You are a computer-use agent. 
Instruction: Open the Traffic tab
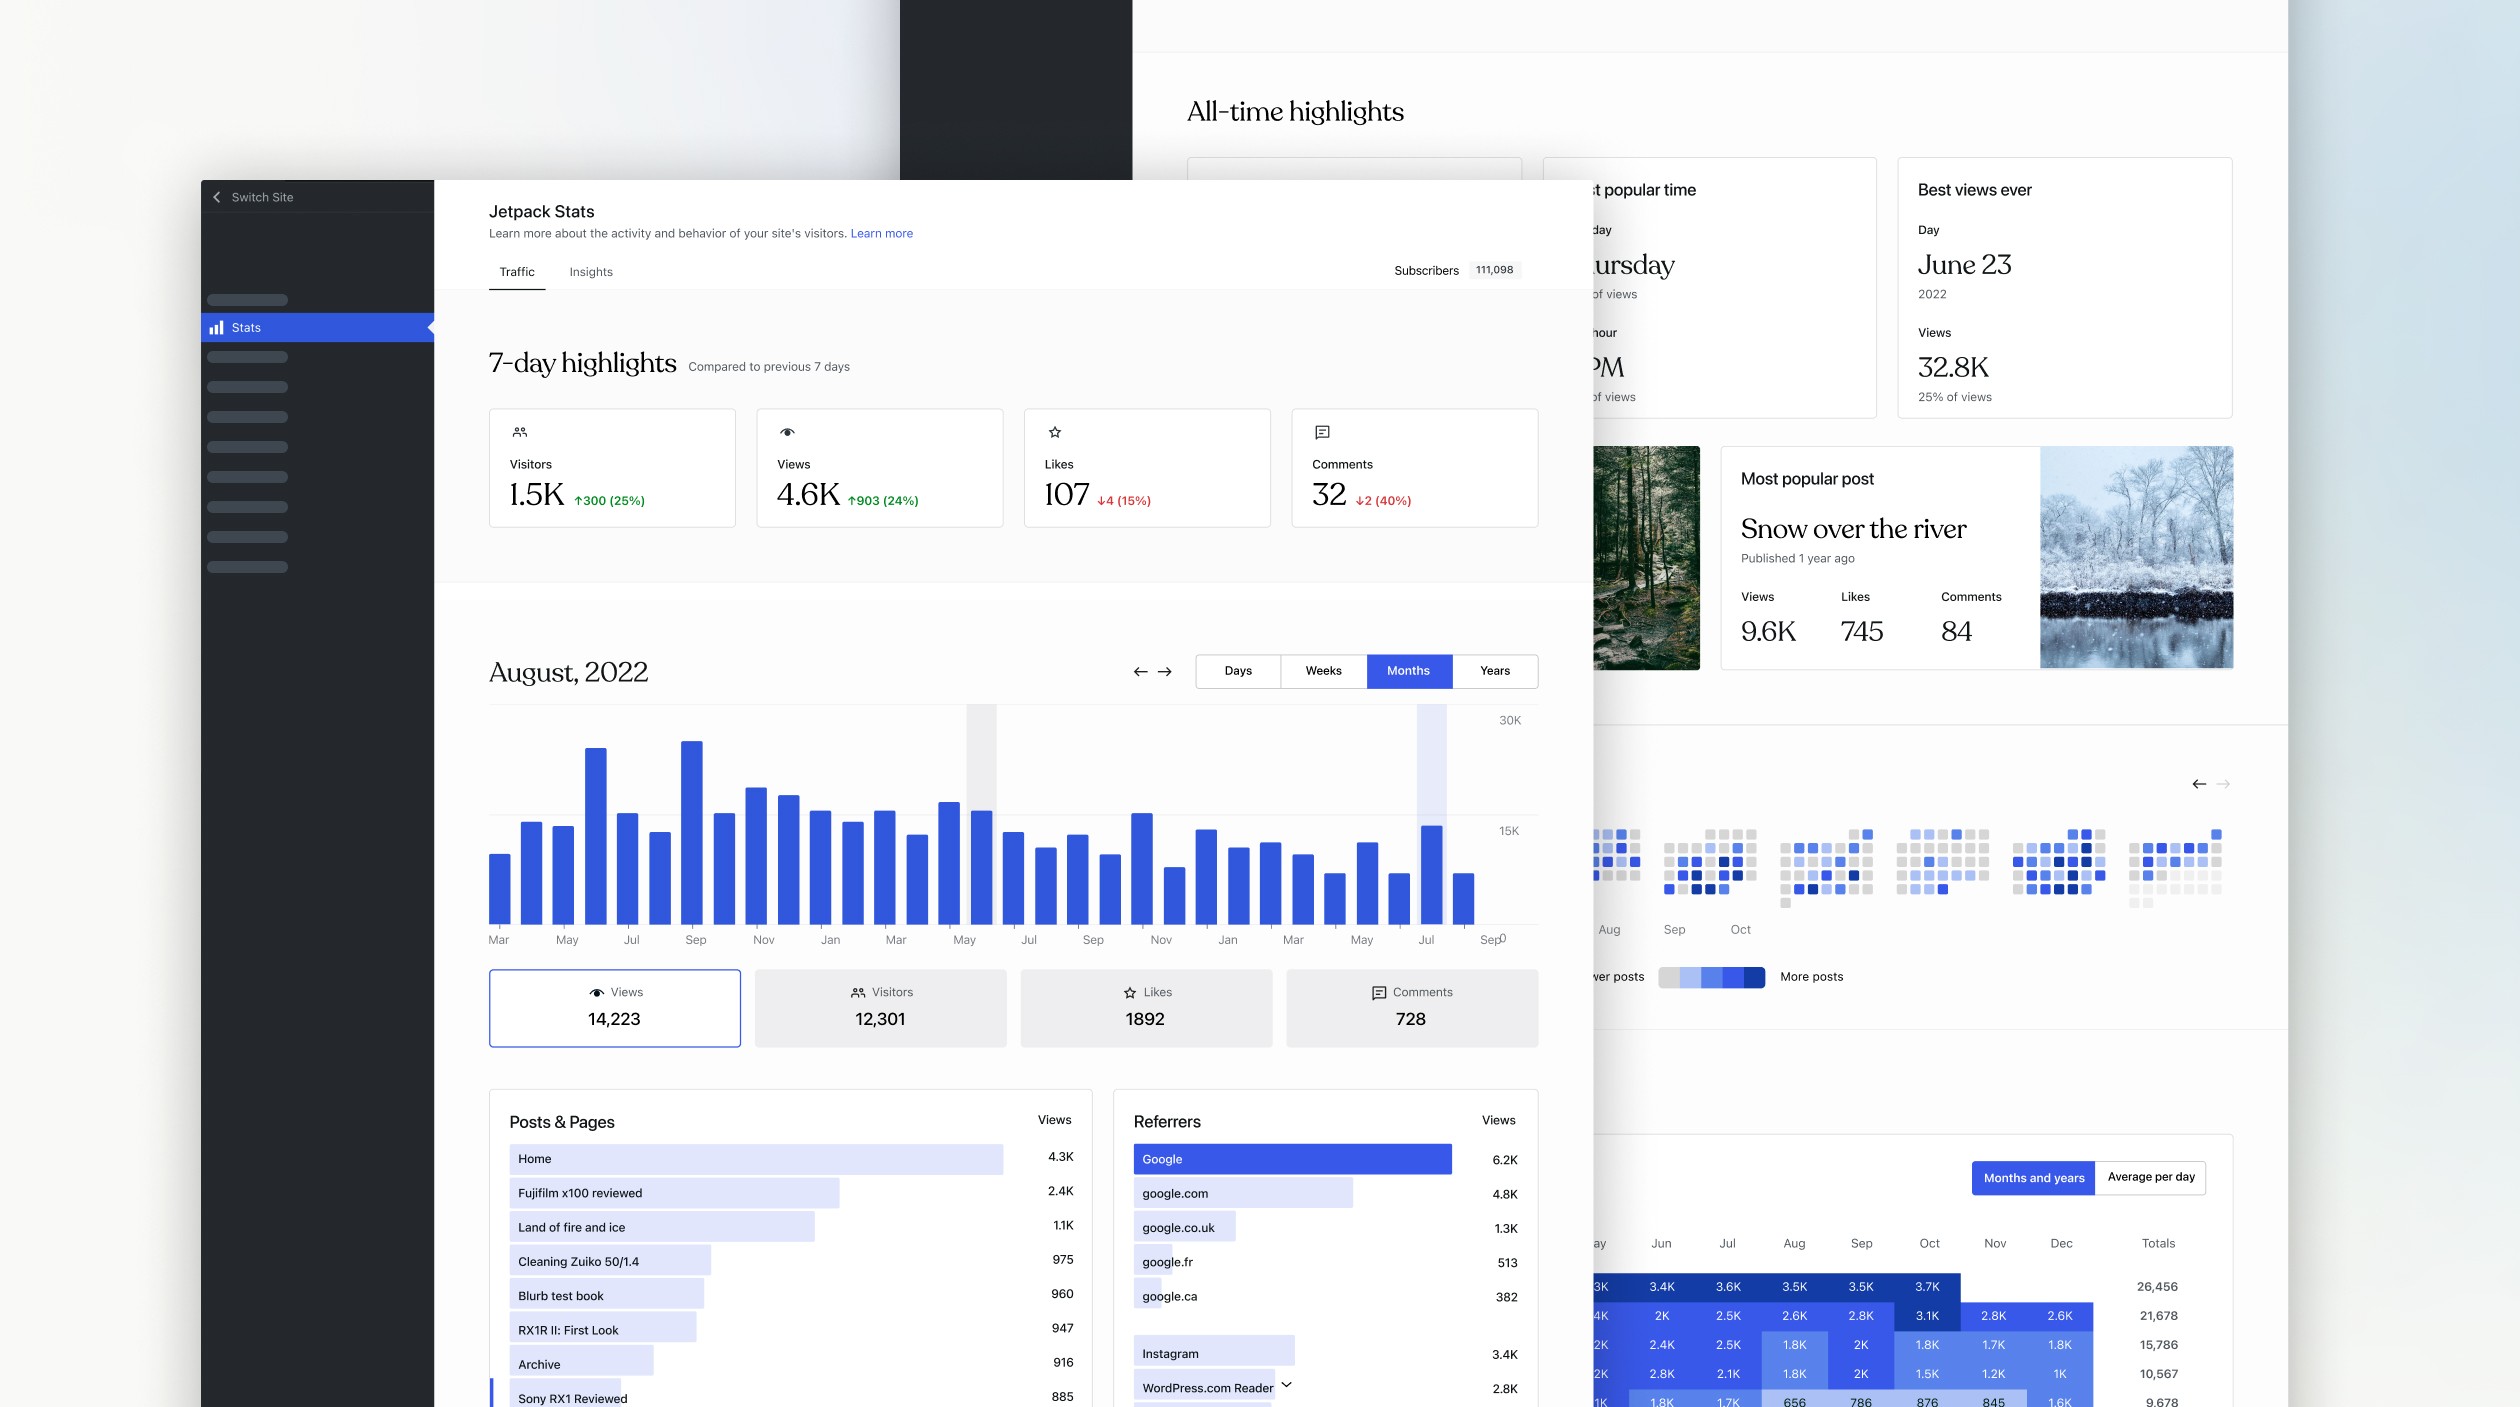coord(517,272)
